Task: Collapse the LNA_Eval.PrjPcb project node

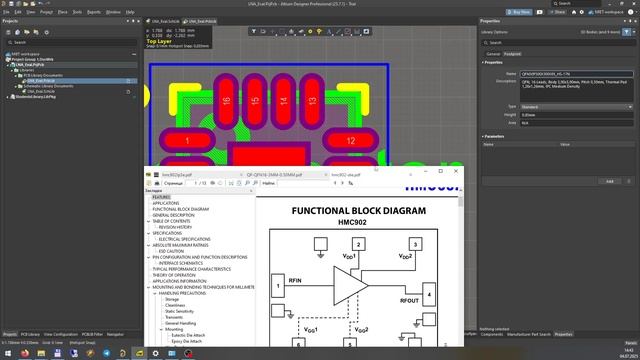Action: pyautogui.click(x=8, y=65)
